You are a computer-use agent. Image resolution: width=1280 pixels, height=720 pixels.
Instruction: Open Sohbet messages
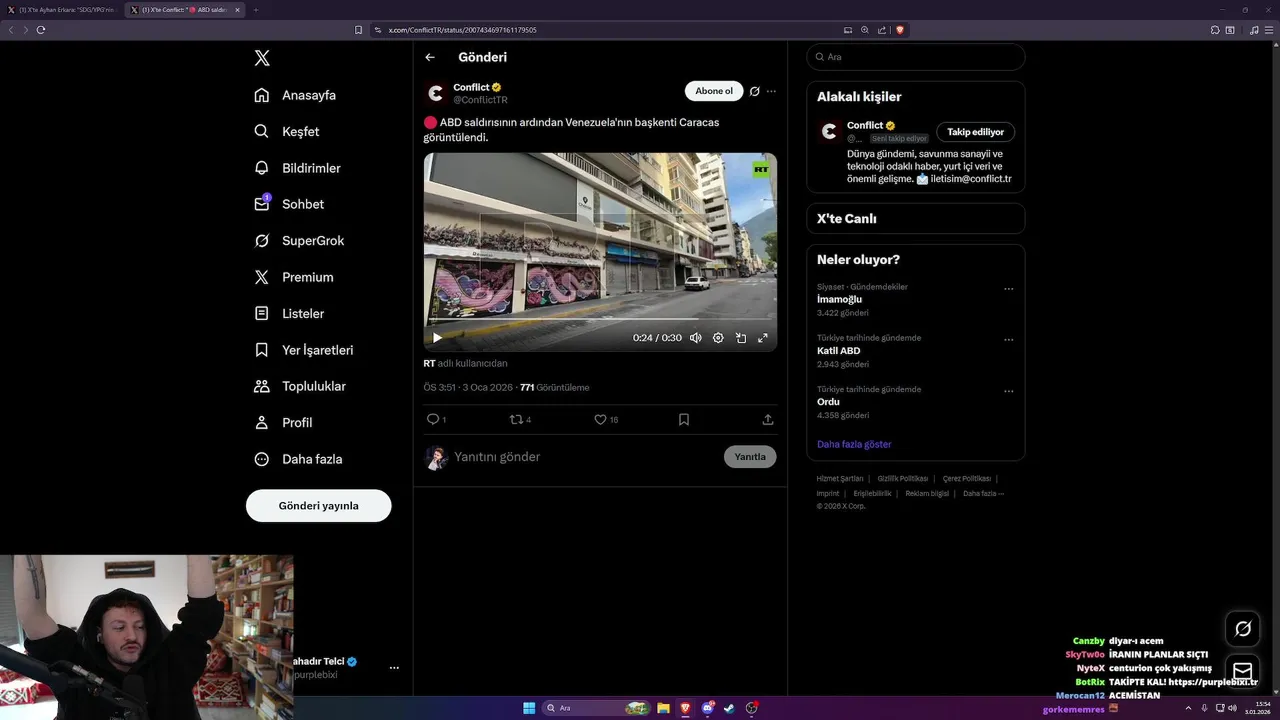[x=289, y=204]
